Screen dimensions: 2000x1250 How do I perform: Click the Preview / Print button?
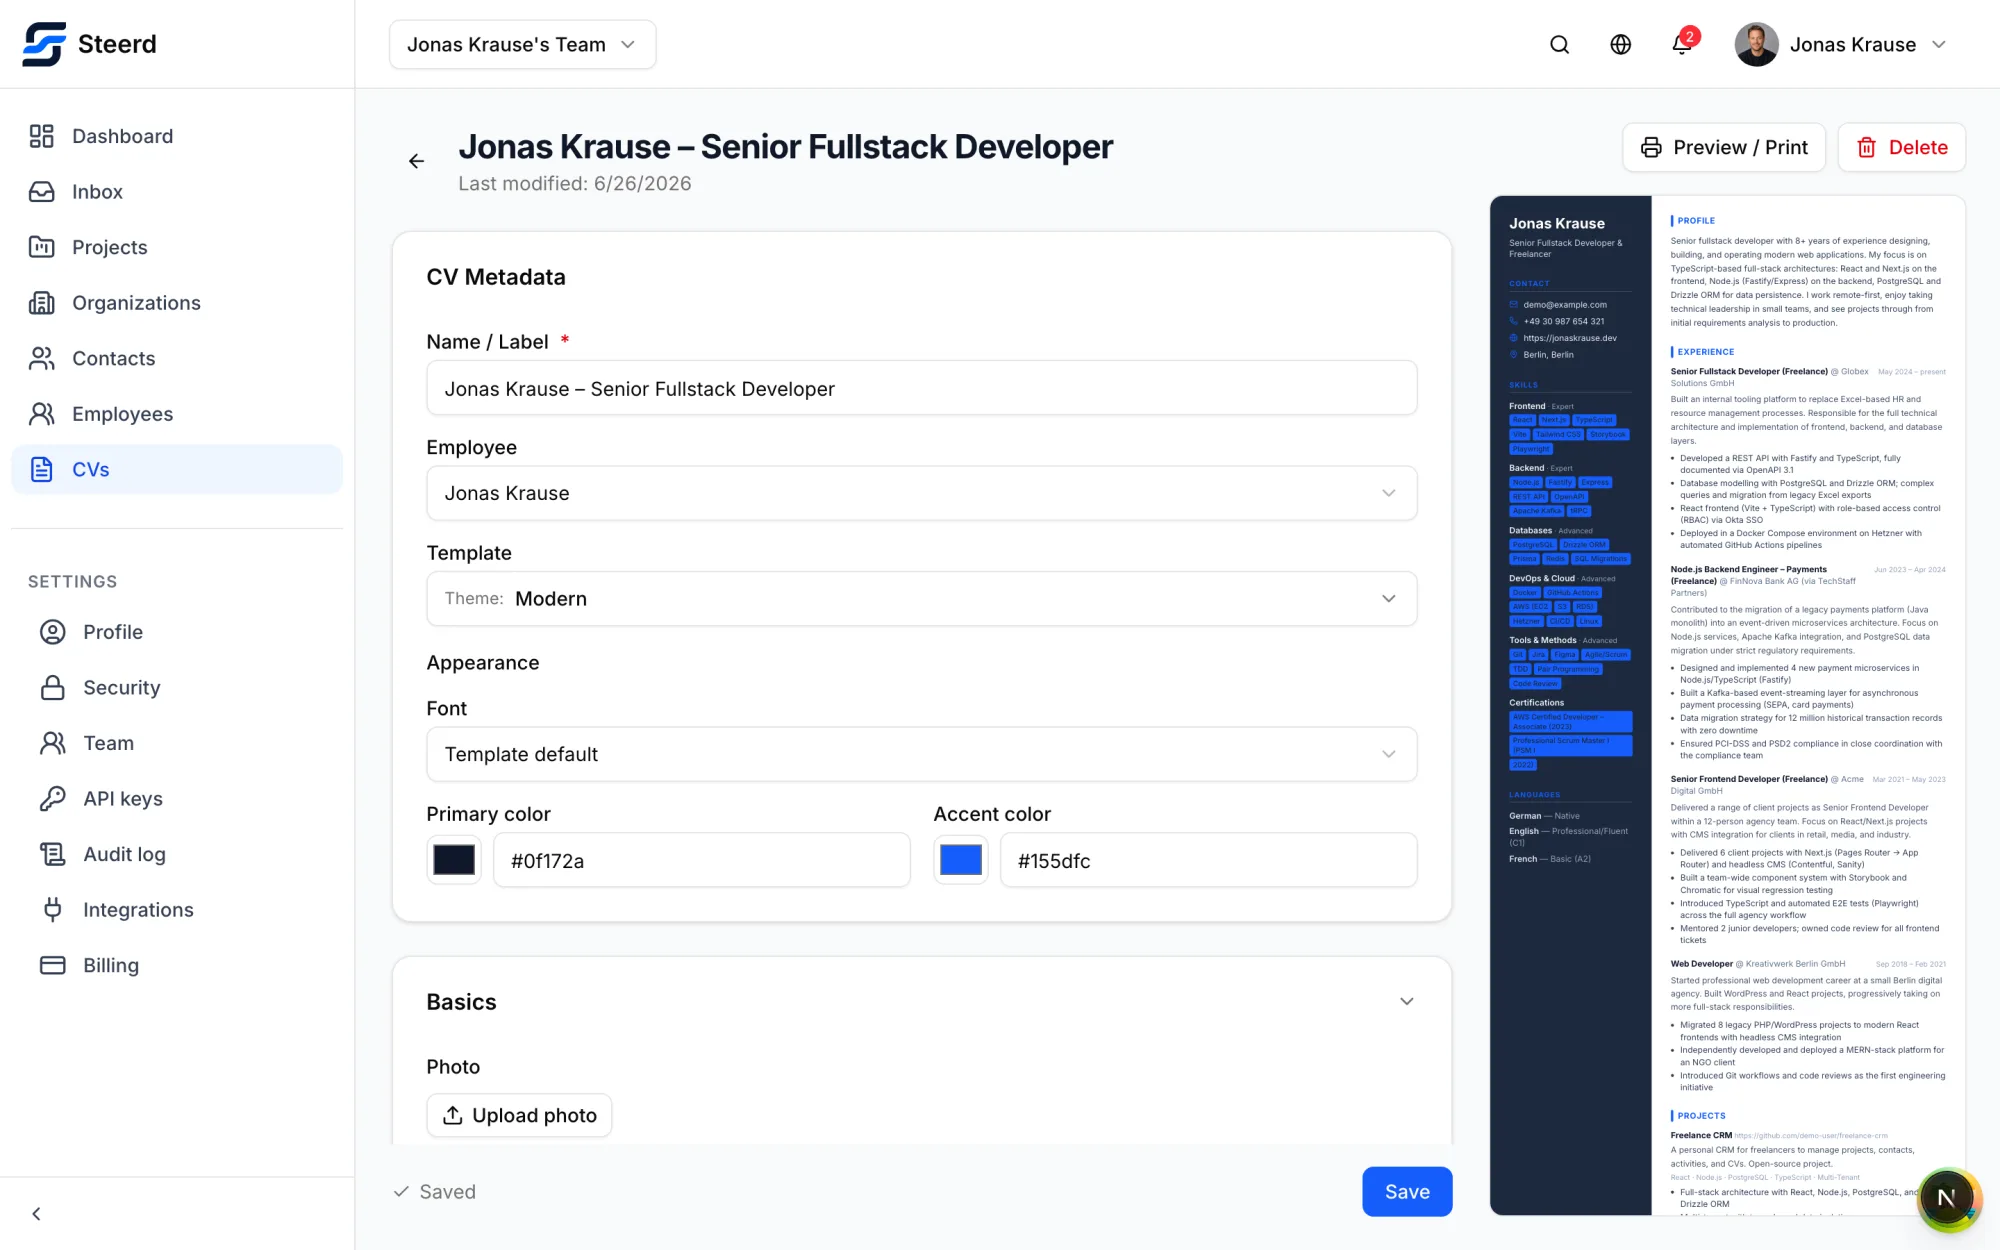1724,148
